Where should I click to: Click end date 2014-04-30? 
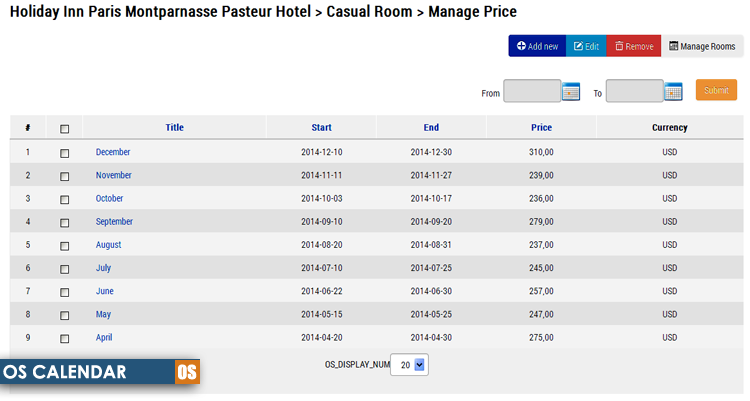(431, 337)
